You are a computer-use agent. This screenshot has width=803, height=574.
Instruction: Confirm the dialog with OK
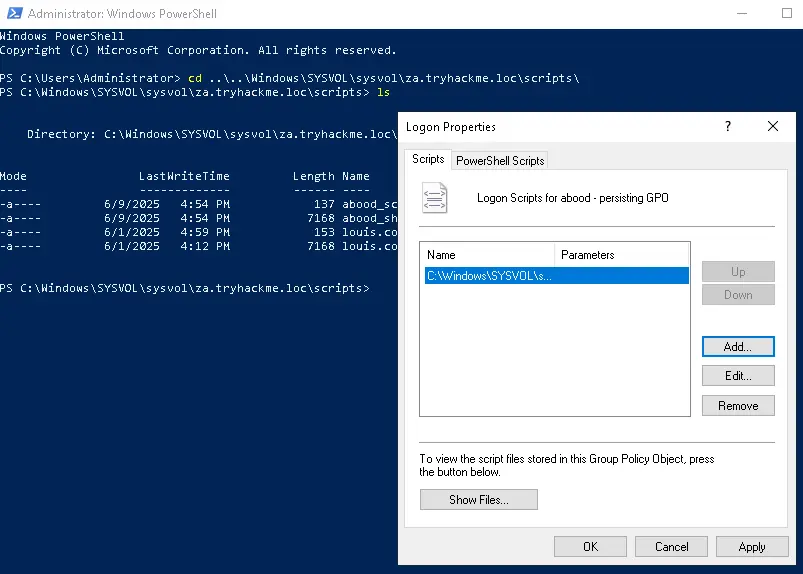tap(590, 547)
